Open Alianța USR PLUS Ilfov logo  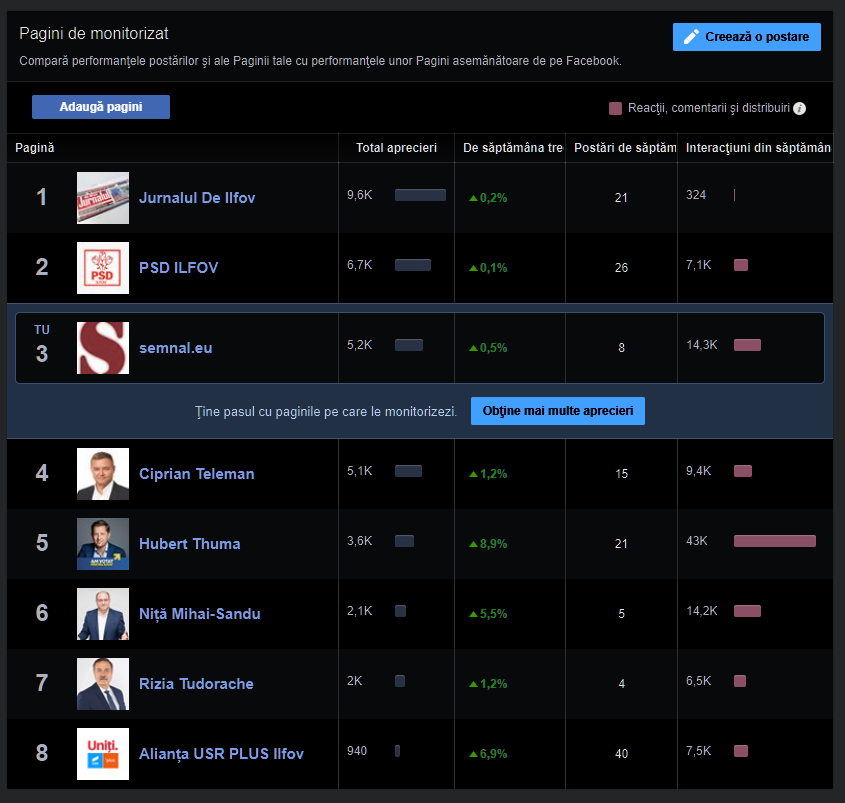[x=103, y=754]
